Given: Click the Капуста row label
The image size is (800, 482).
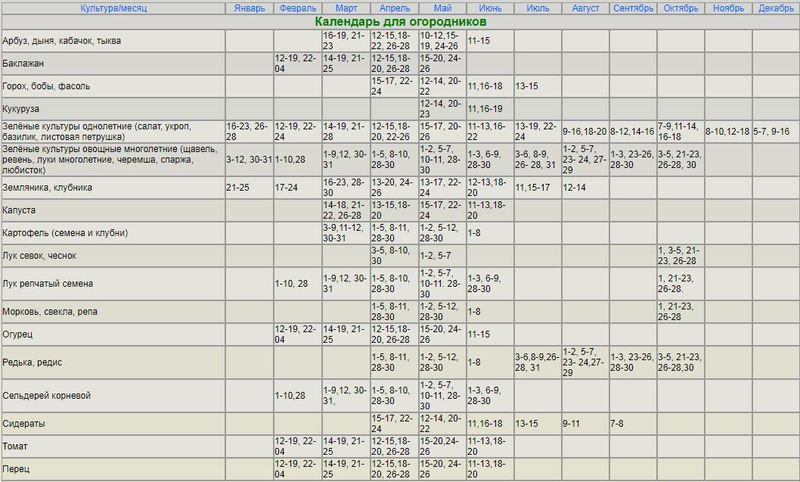Looking at the screenshot, I should (23, 211).
